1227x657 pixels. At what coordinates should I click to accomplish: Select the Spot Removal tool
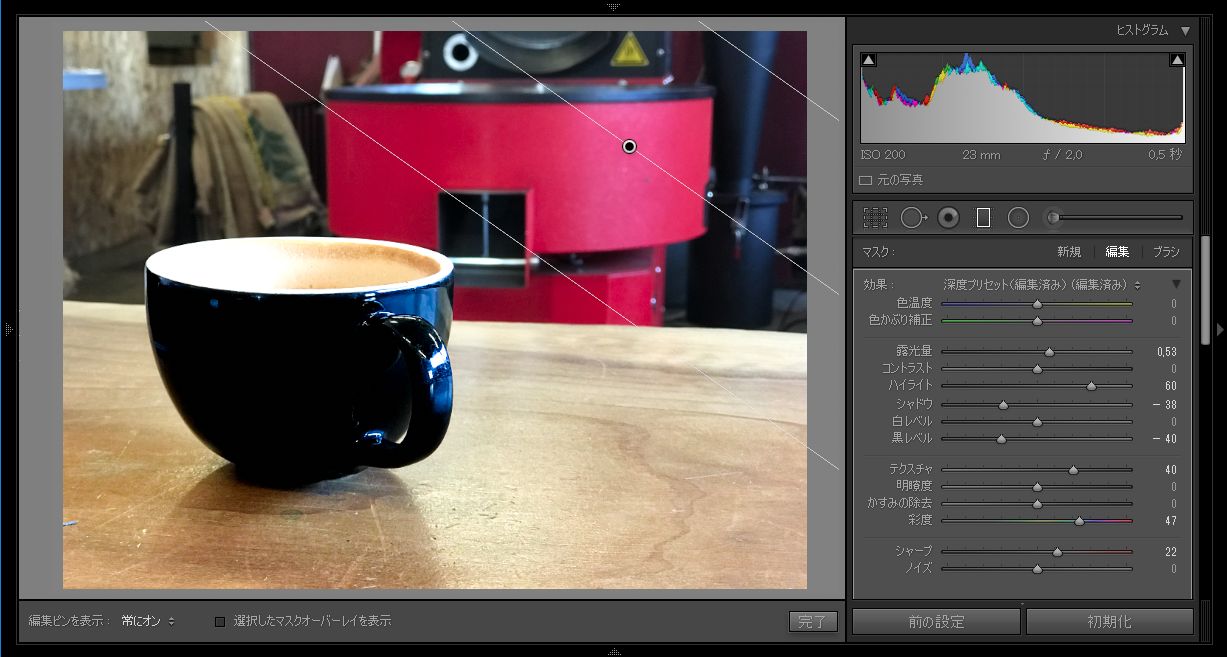(x=913, y=217)
